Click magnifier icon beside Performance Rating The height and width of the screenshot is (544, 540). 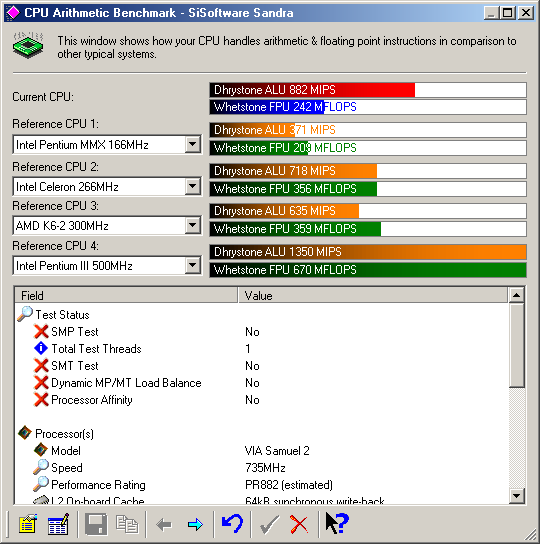coord(41,484)
